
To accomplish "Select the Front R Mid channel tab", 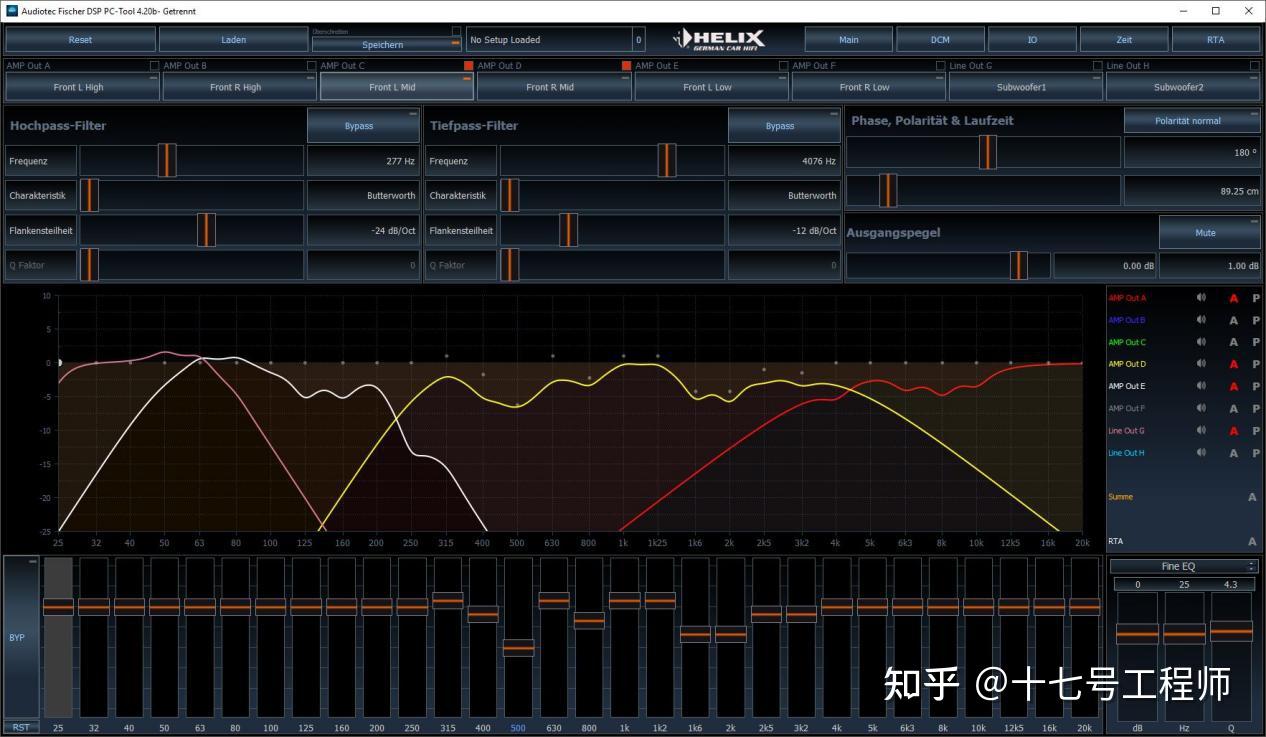I will pos(552,87).
